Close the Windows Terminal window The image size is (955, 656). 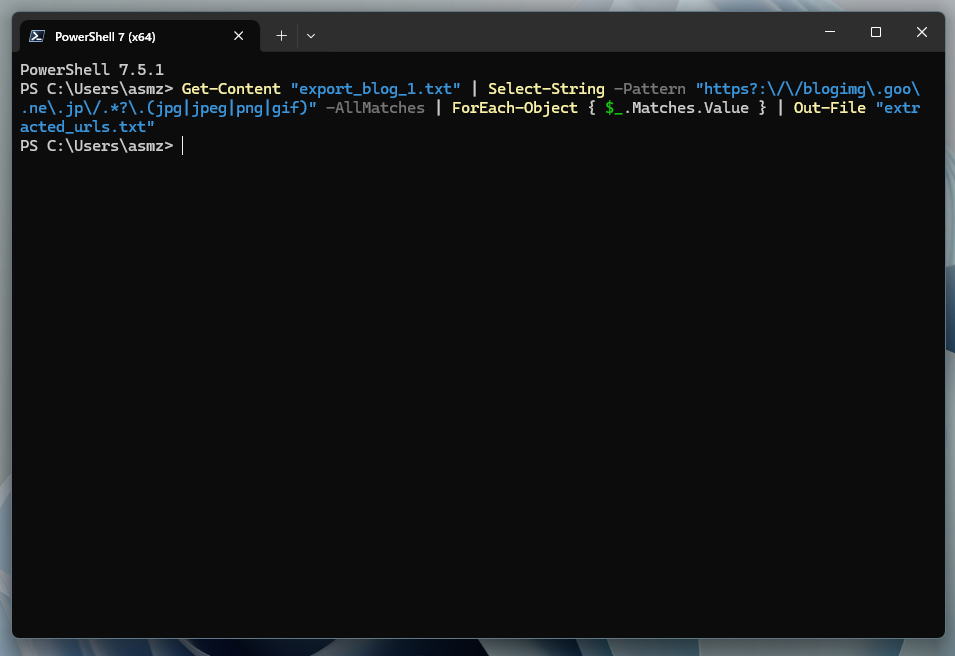[x=921, y=32]
